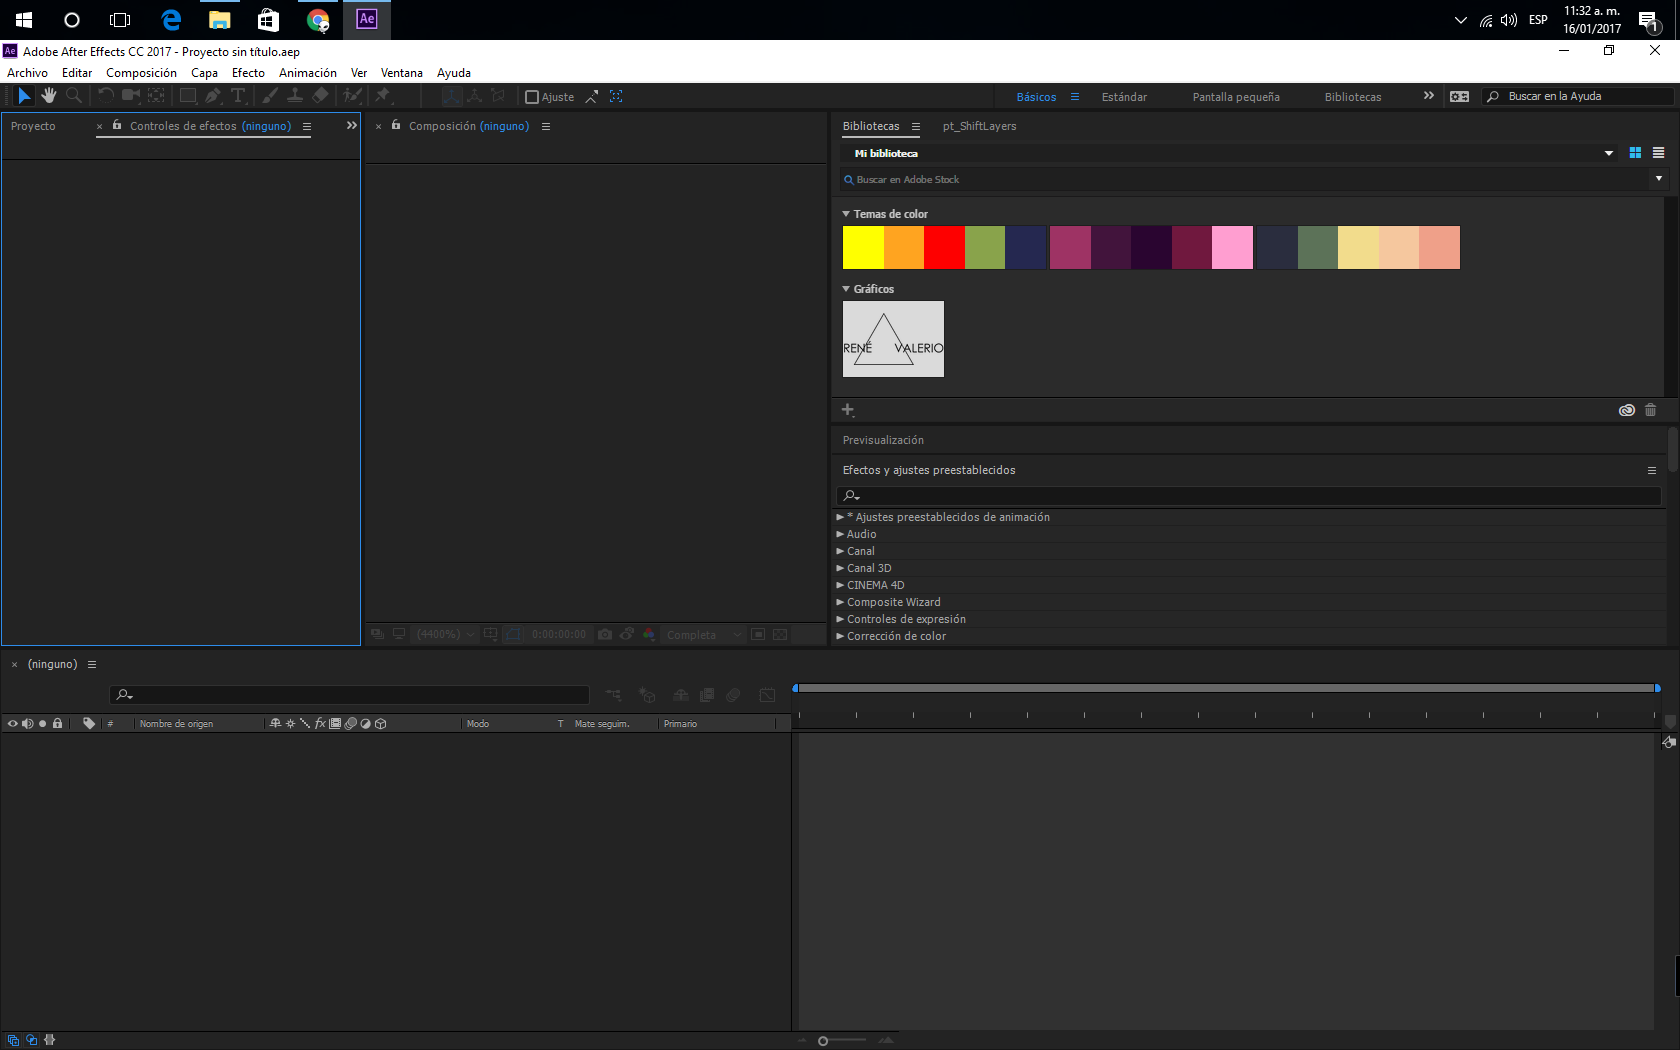The height and width of the screenshot is (1050, 1680).
Task: Select the Unified Camera tool
Action: (131, 96)
